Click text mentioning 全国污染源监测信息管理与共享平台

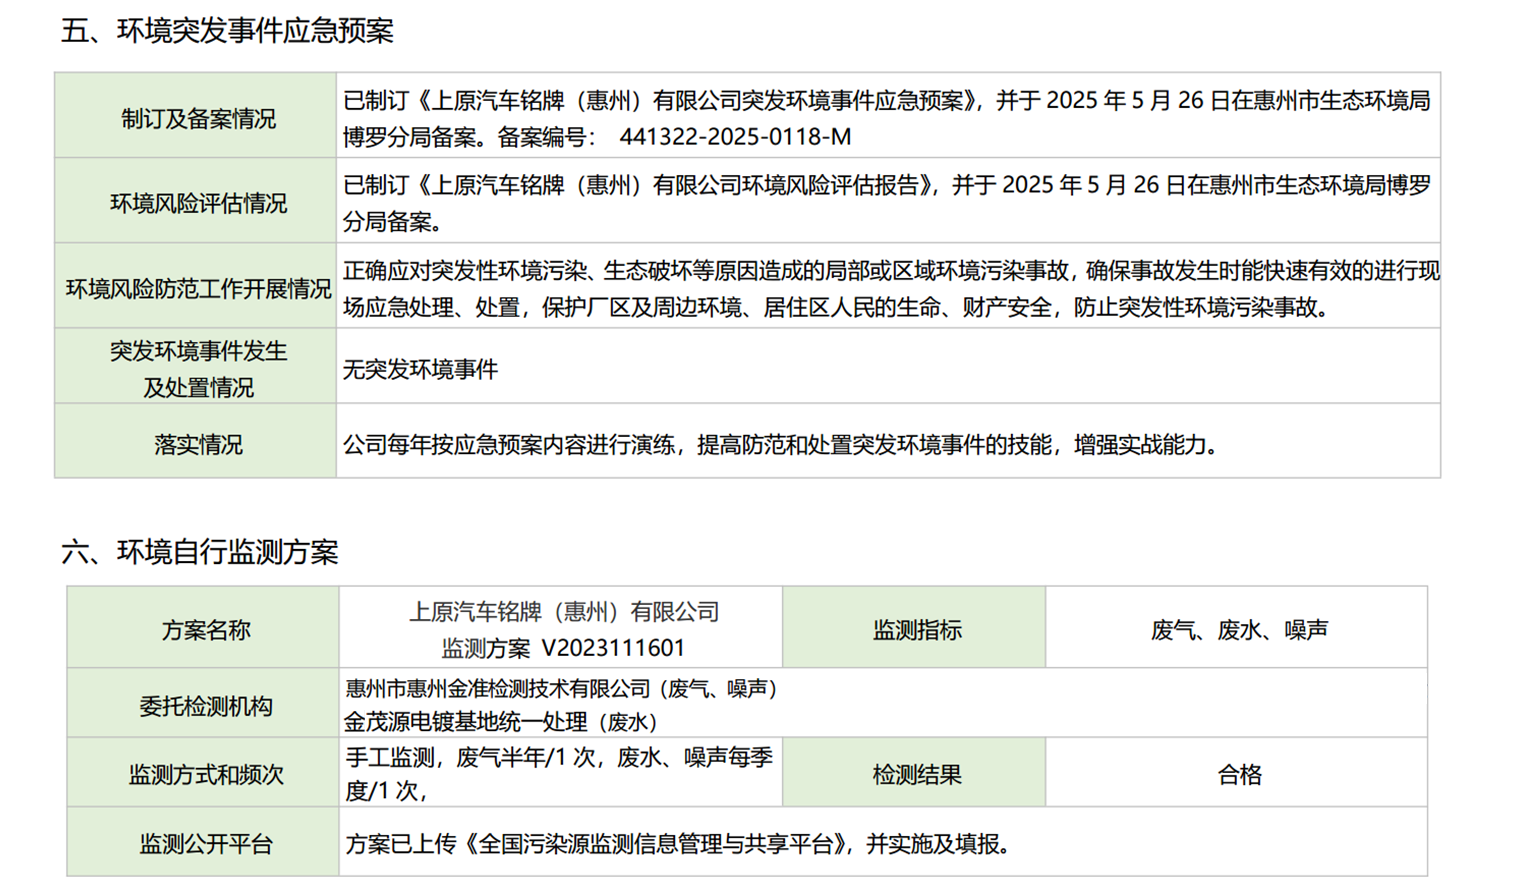(678, 844)
